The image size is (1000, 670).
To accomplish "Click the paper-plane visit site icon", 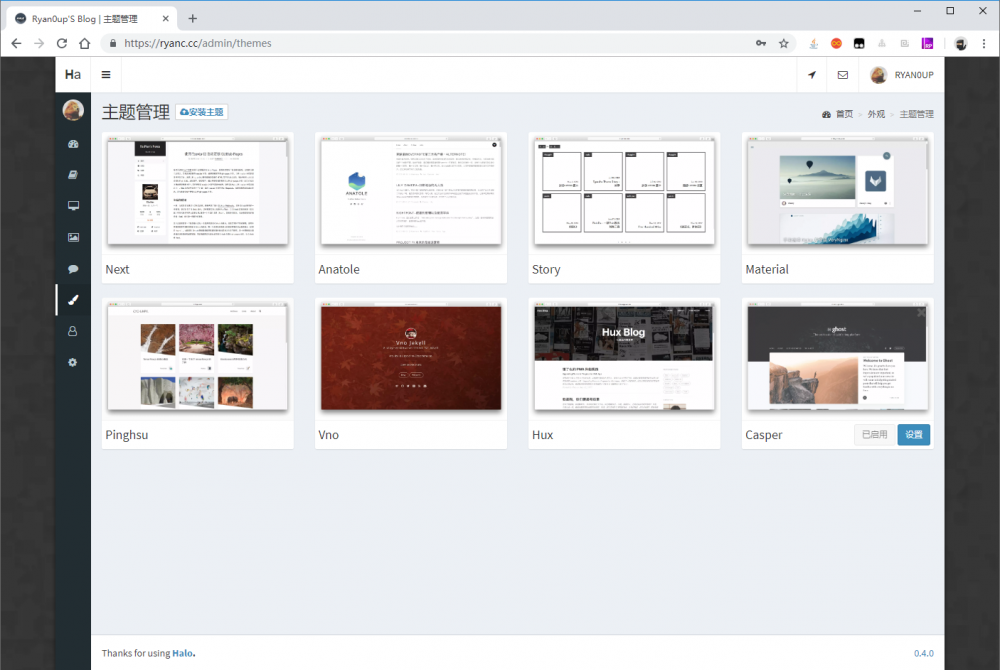I will click(x=812, y=75).
